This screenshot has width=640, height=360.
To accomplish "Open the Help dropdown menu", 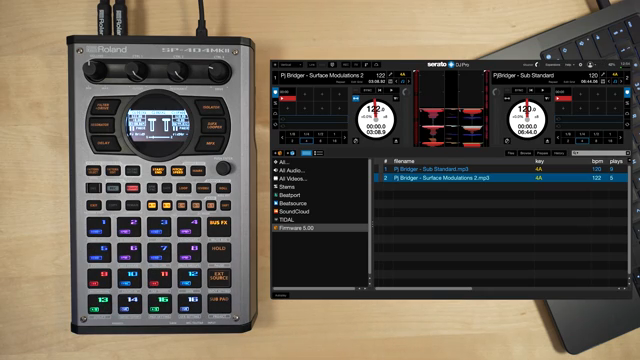I will pyautogui.click(x=569, y=64).
